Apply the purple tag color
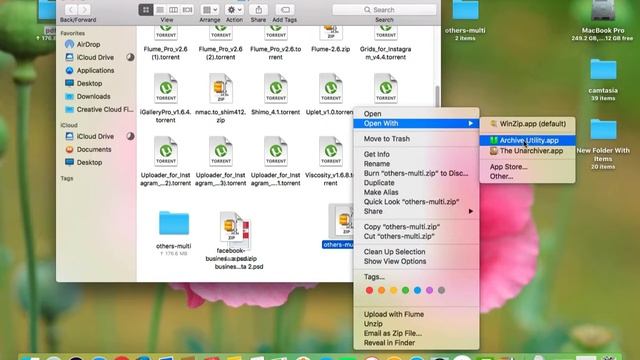Image resolution: width=640 pixels, height=360 pixels. pyautogui.click(x=429, y=290)
